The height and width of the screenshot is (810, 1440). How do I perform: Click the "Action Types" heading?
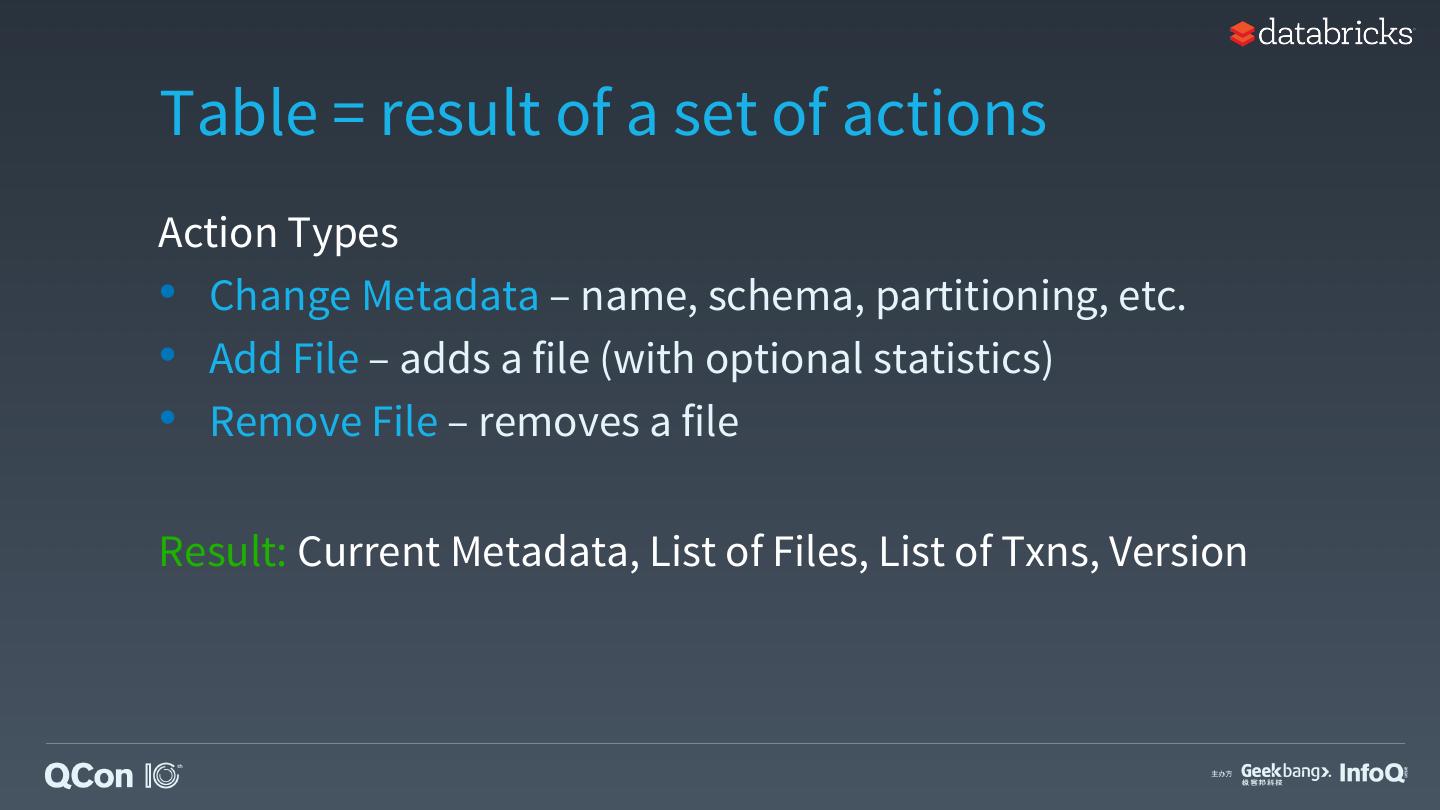click(x=278, y=233)
